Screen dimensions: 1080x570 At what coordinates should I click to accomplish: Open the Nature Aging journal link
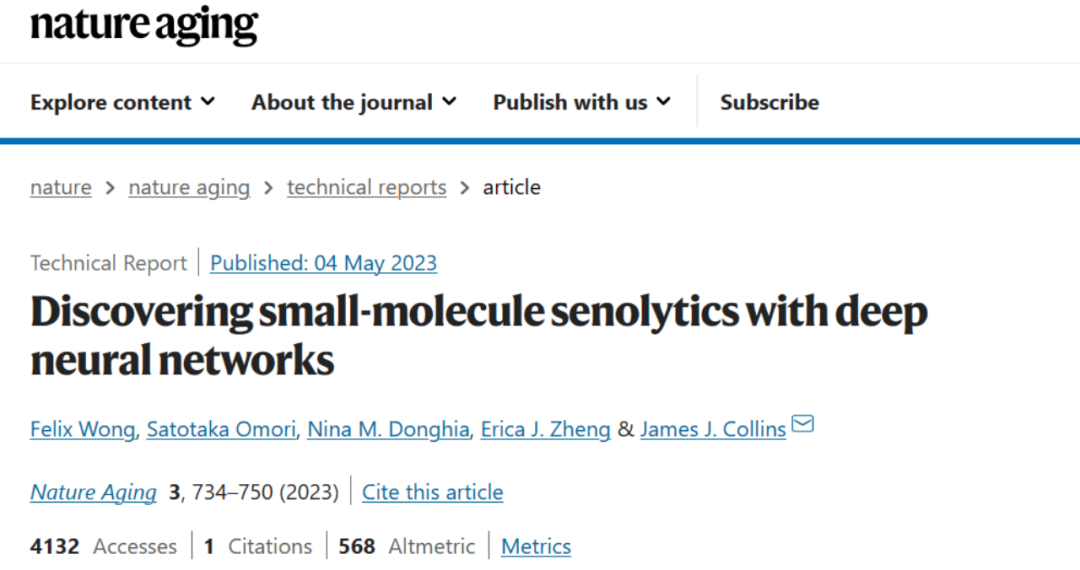pyautogui.click(x=94, y=492)
